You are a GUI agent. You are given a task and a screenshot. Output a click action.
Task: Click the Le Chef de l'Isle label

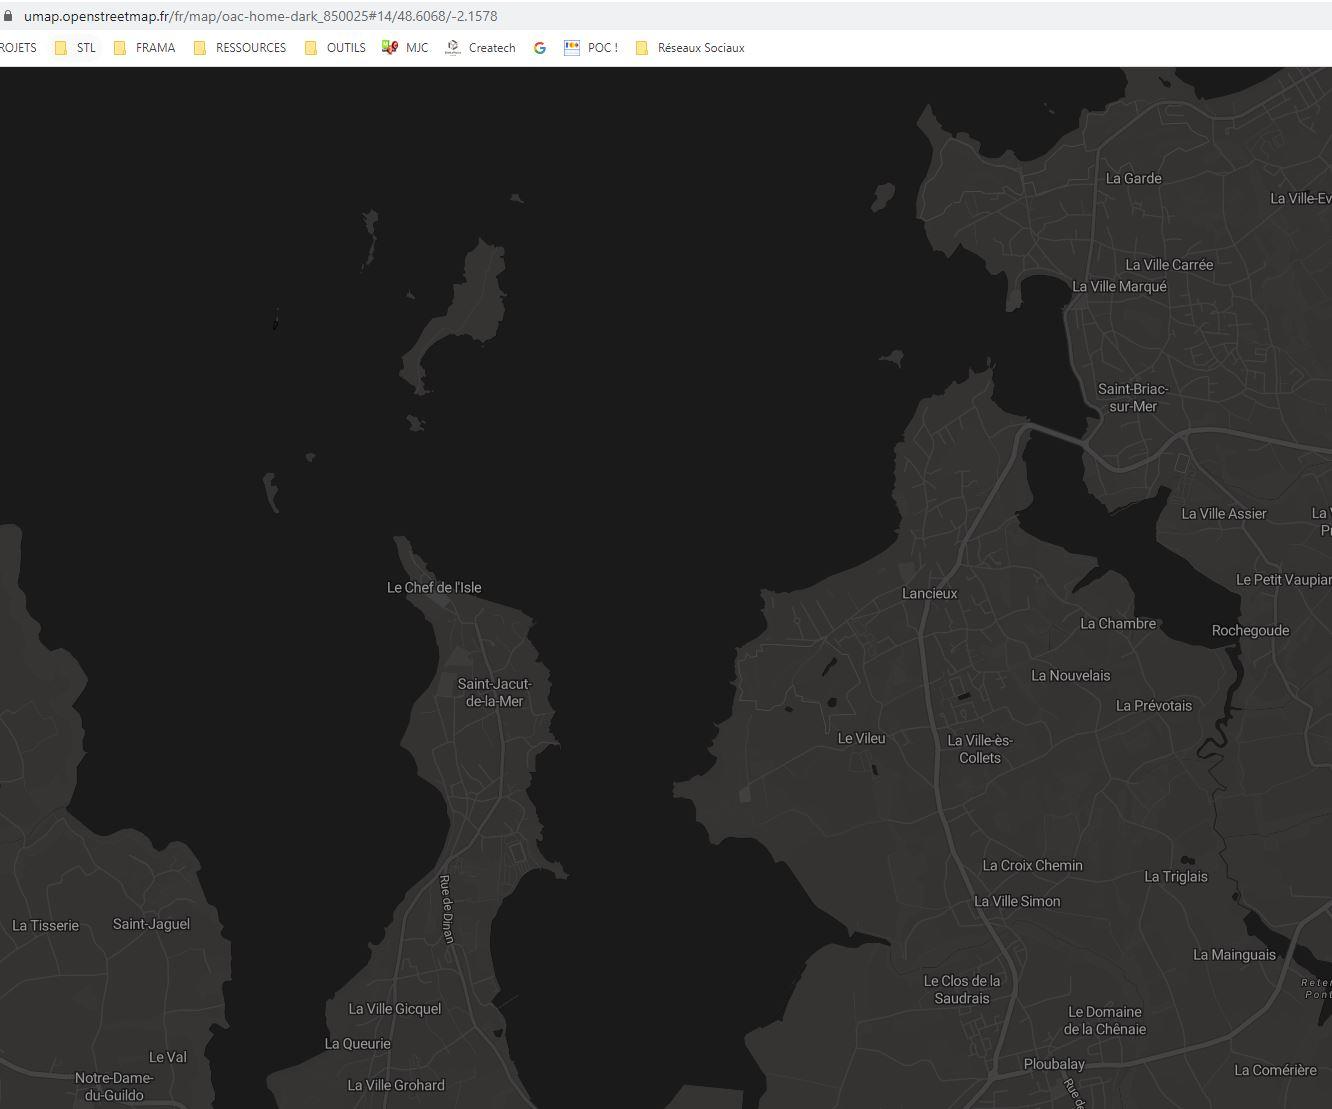point(433,587)
